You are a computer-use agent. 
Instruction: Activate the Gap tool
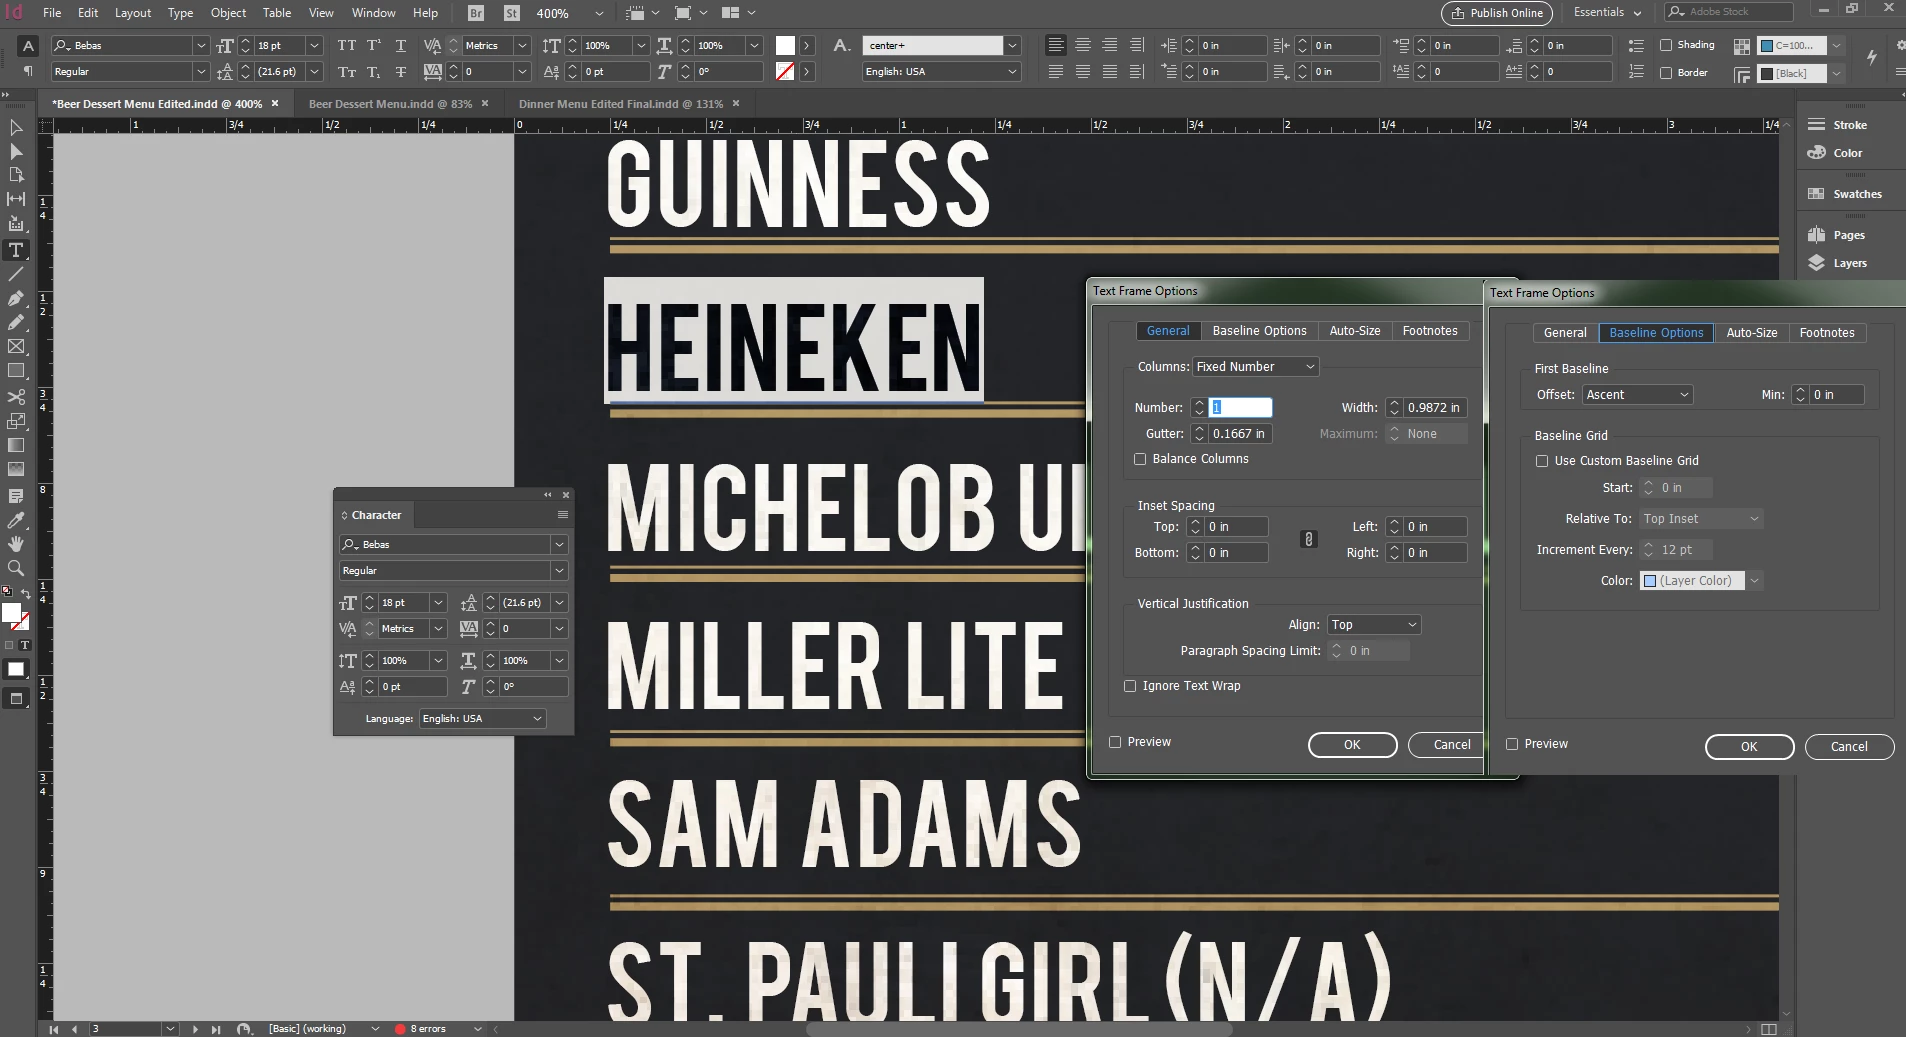click(16, 199)
